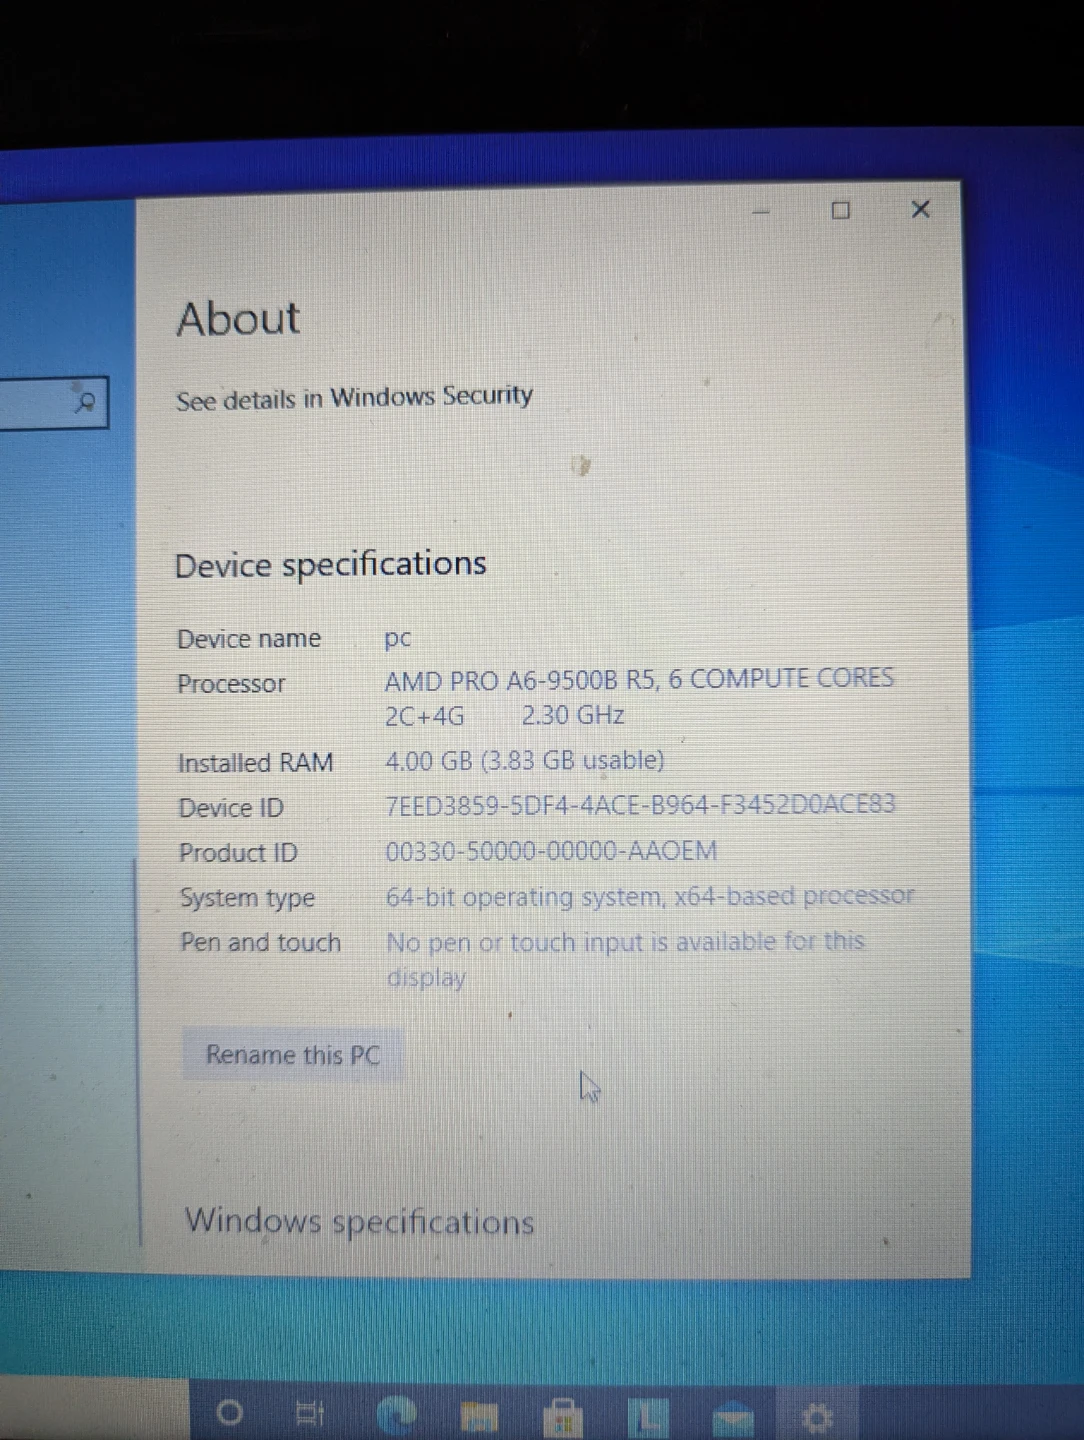Maximize the Settings window
The height and width of the screenshot is (1440, 1084).
click(841, 210)
